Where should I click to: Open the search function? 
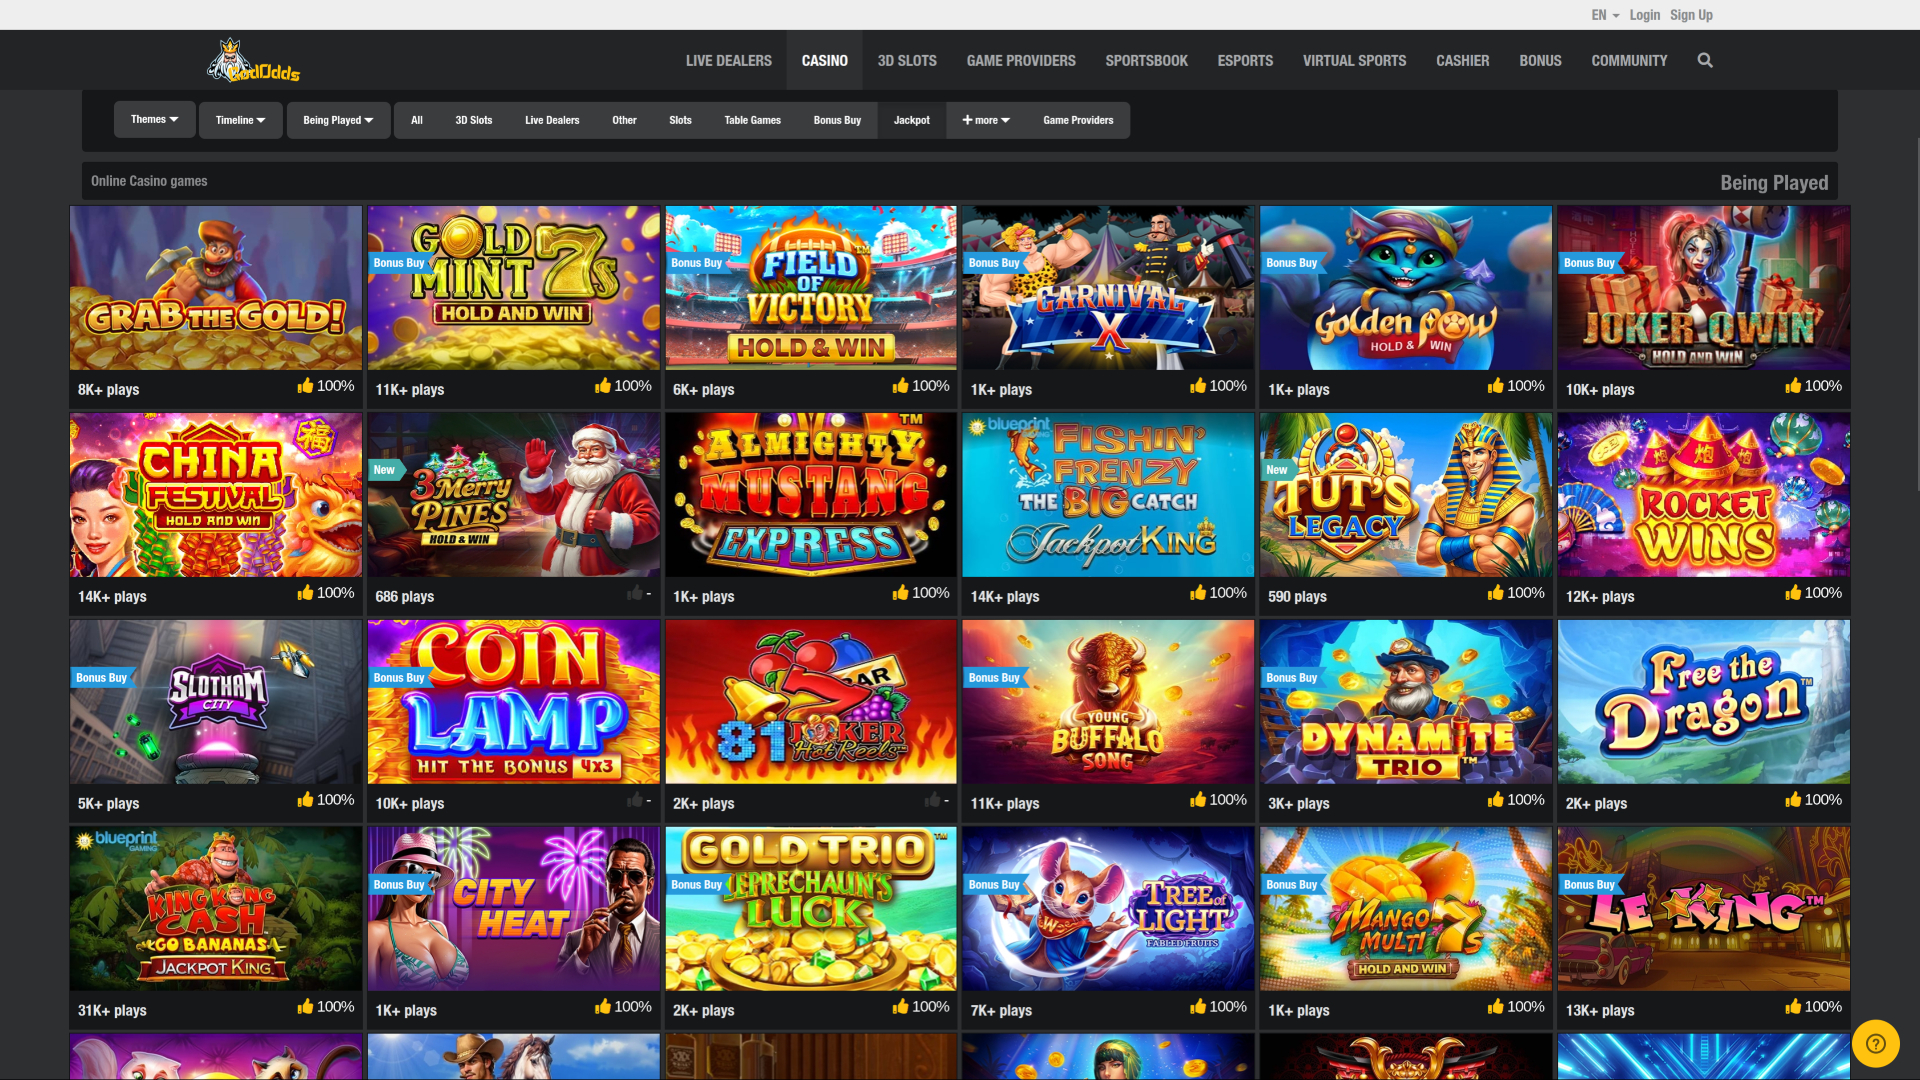(1705, 60)
